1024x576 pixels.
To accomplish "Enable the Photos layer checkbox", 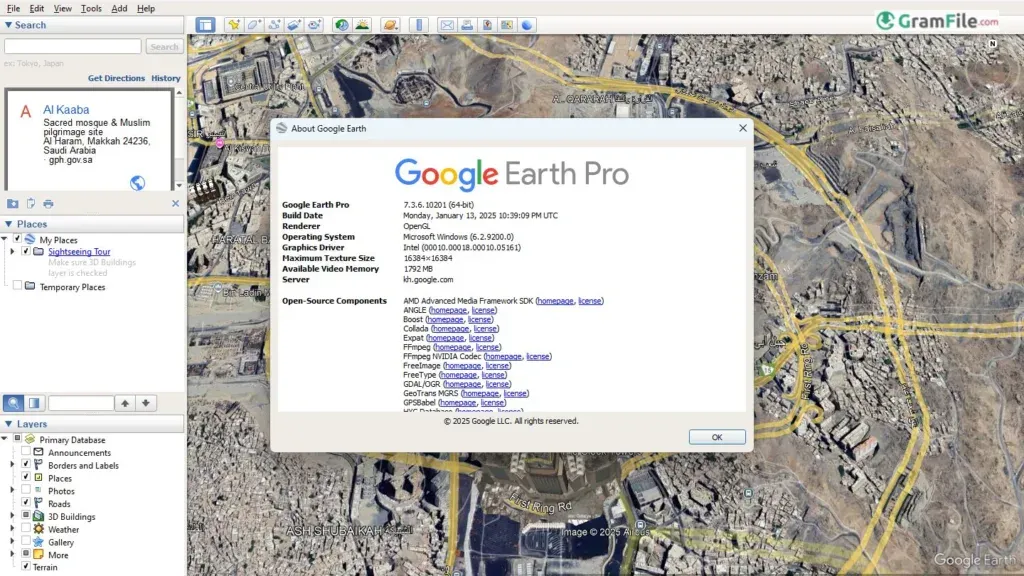I will pos(26,490).
